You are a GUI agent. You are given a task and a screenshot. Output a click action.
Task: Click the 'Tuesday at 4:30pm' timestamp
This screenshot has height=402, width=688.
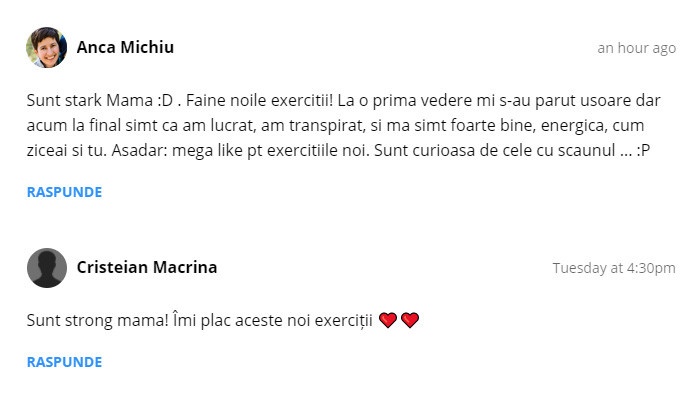[614, 268]
